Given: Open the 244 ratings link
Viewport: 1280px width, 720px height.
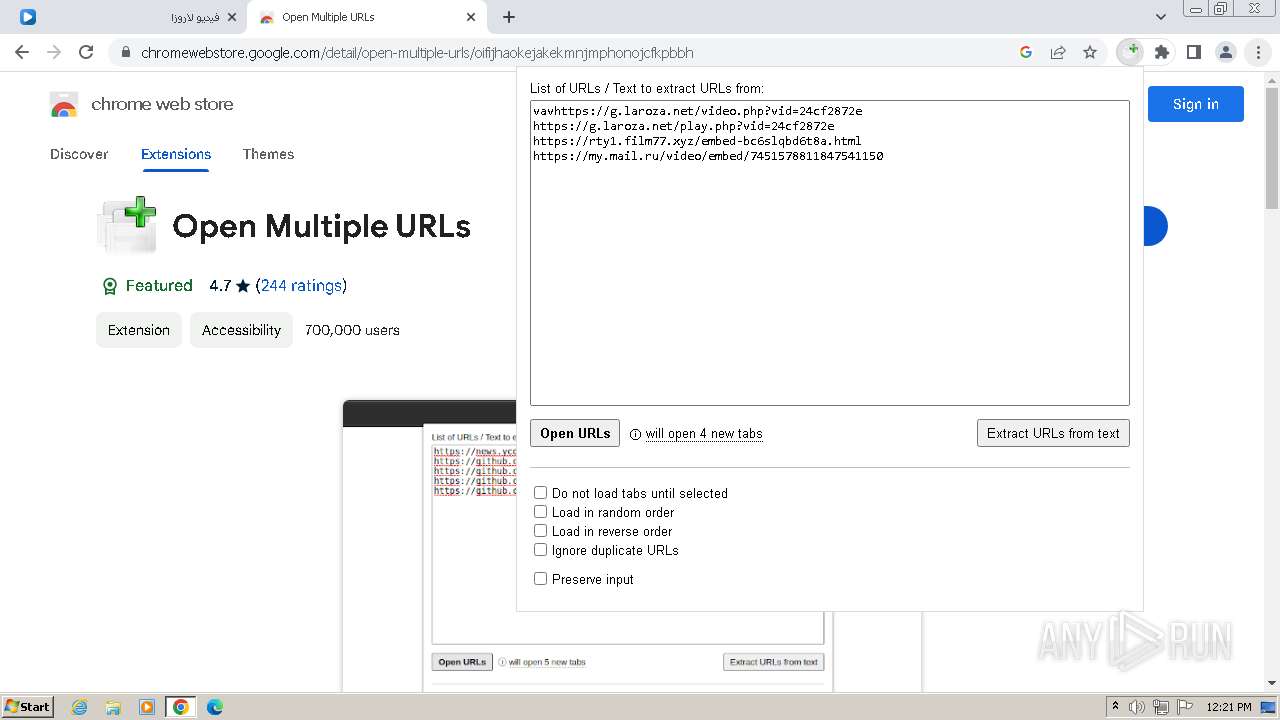Looking at the screenshot, I should [301, 286].
